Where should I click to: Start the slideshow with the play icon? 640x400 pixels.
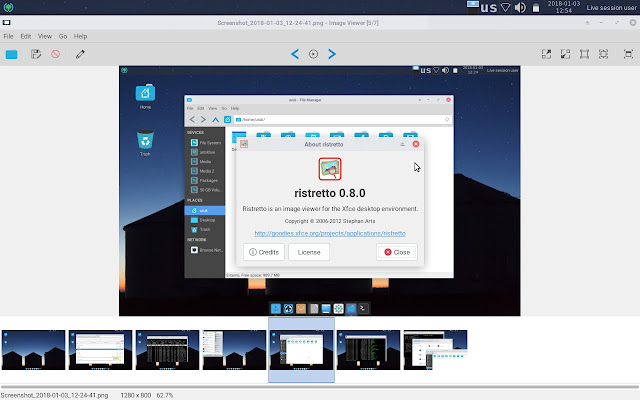pos(313,54)
